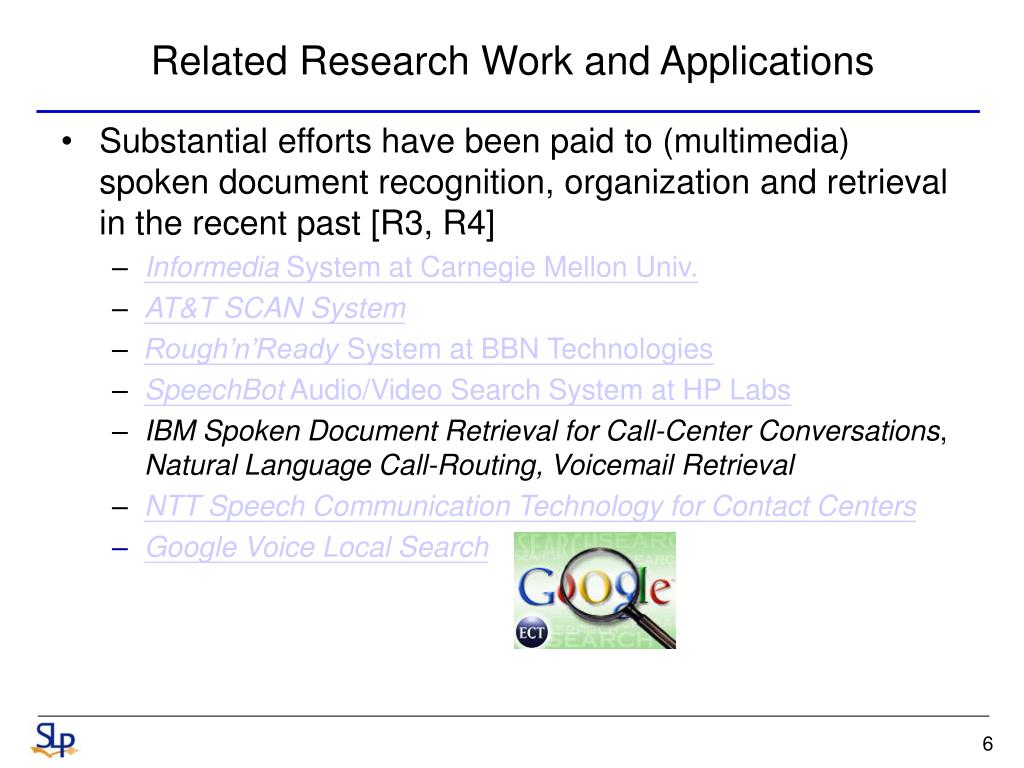This screenshot has width=1024, height=768.
Task: Click the Google magnifying glass image
Action: pos(595,590)
